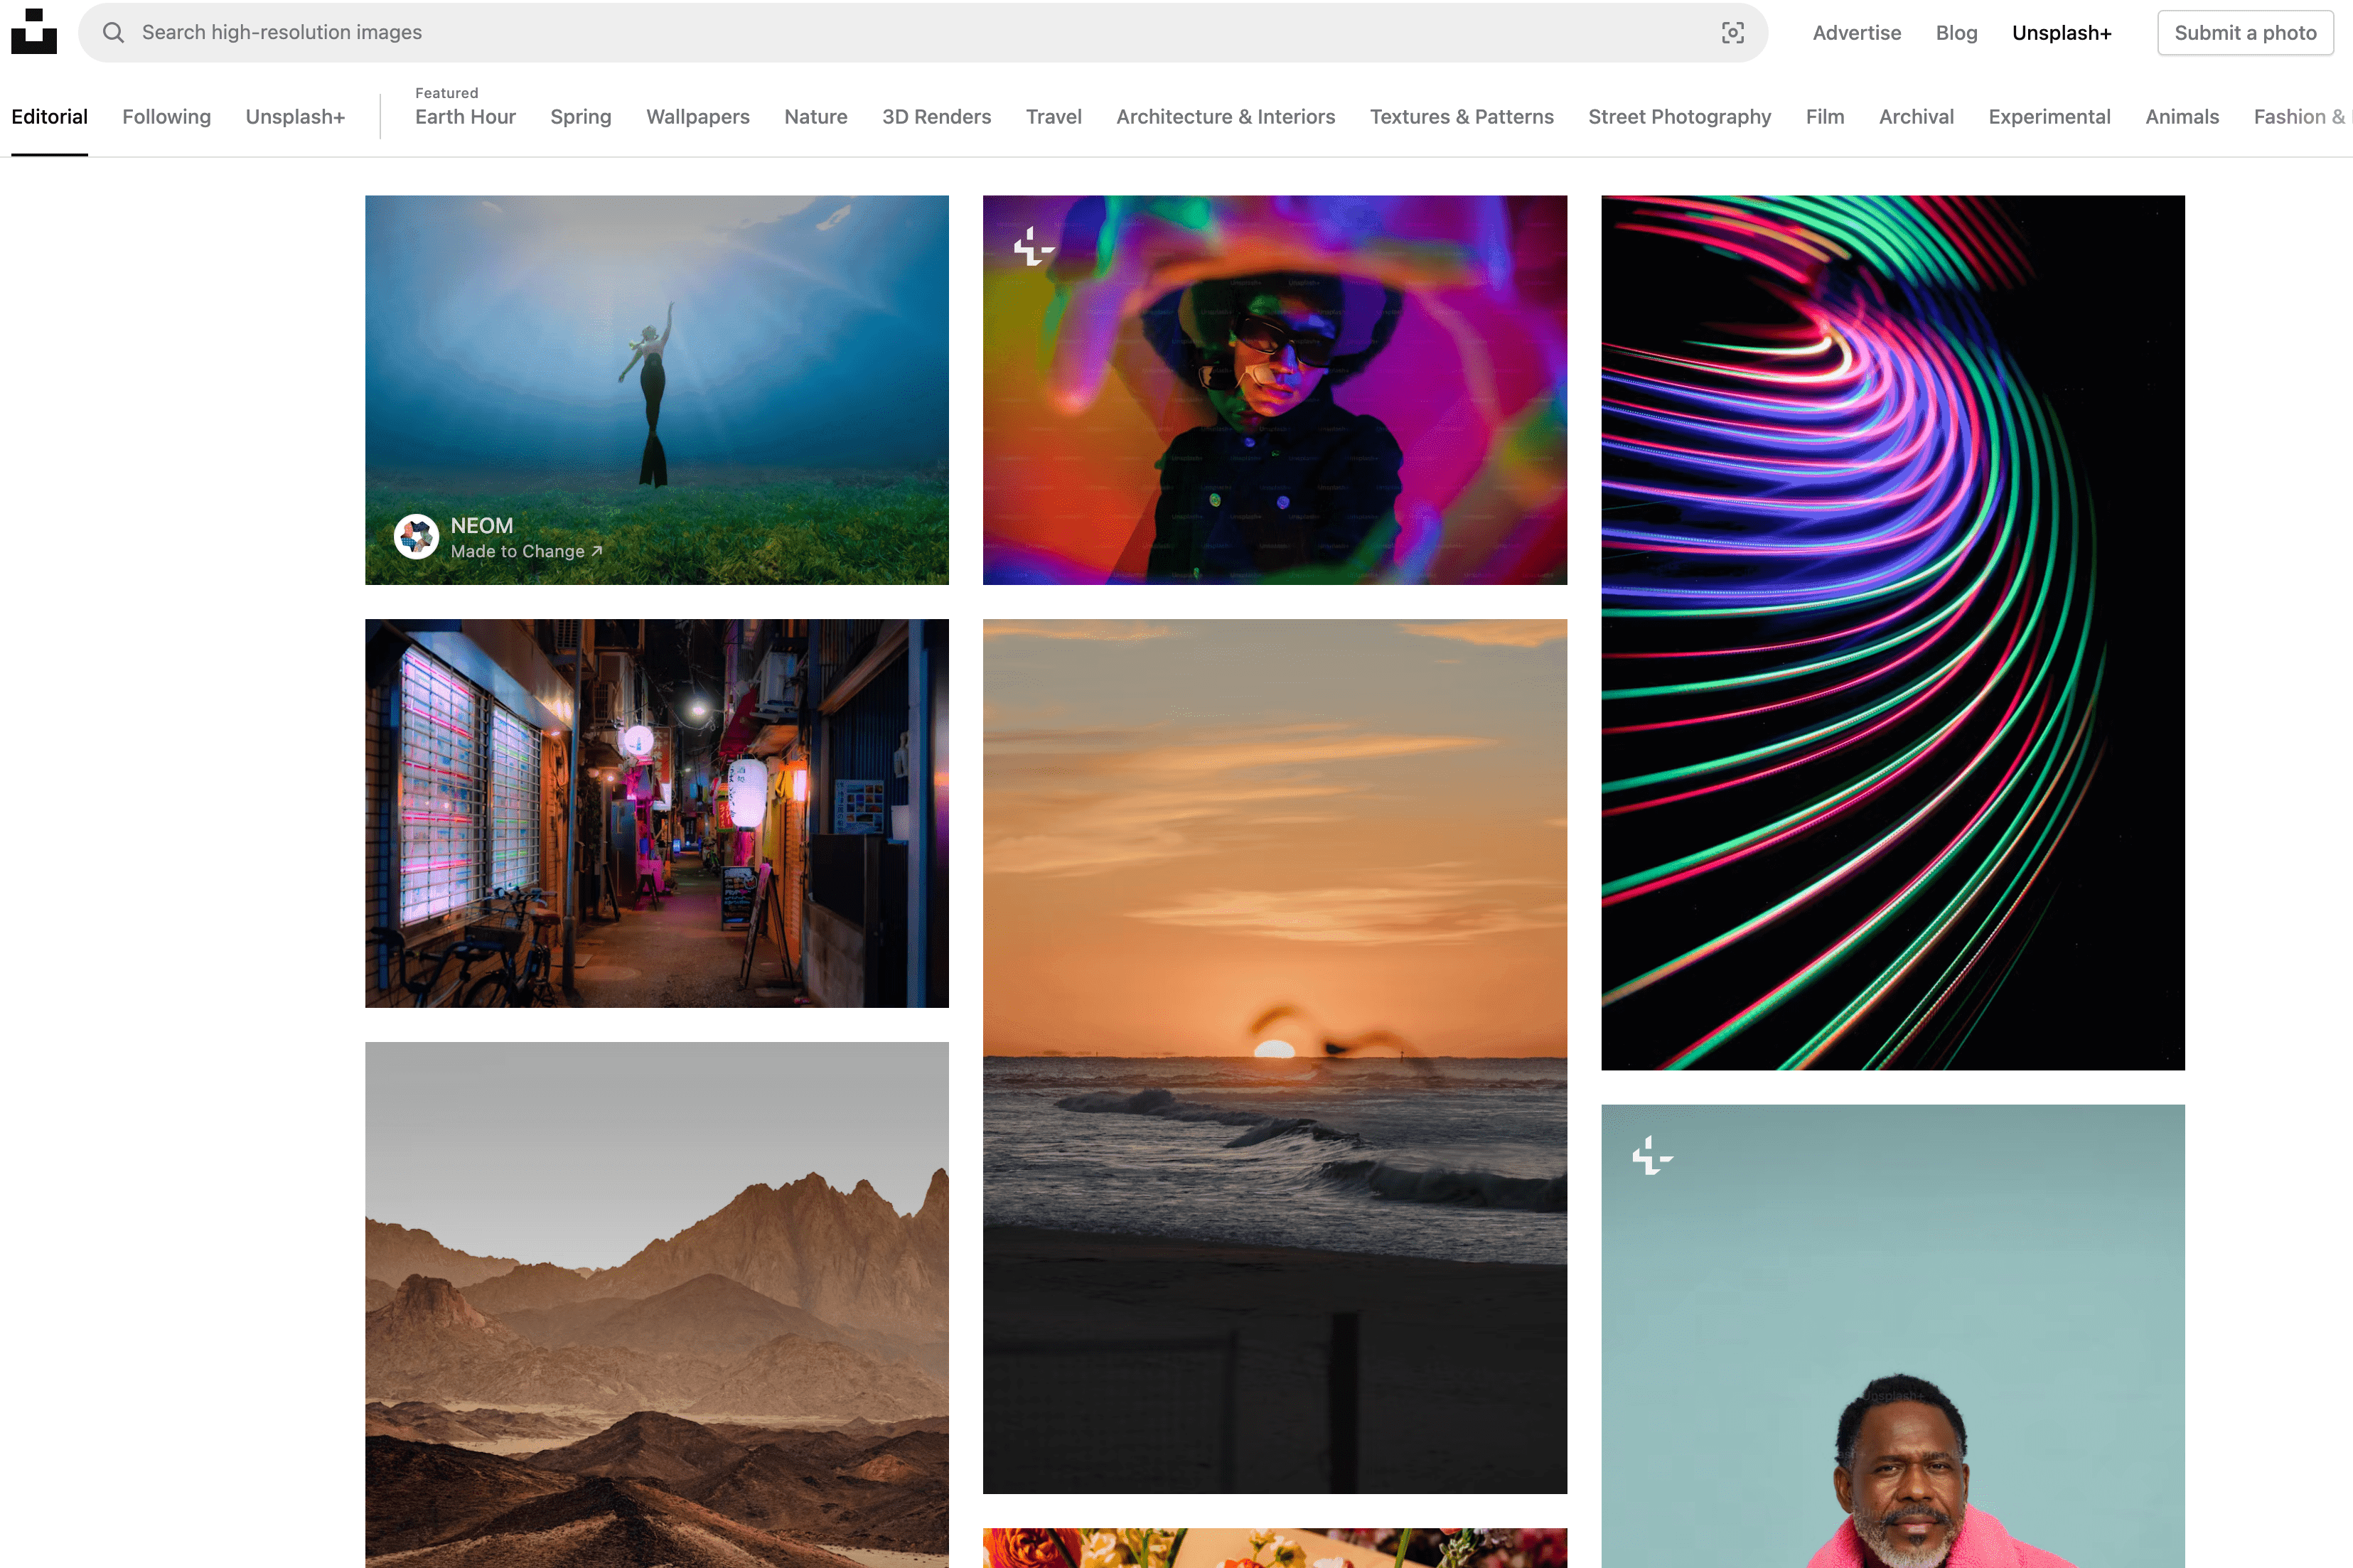
Task: Go to Street Photography topic
Action: pos(1679,116)
